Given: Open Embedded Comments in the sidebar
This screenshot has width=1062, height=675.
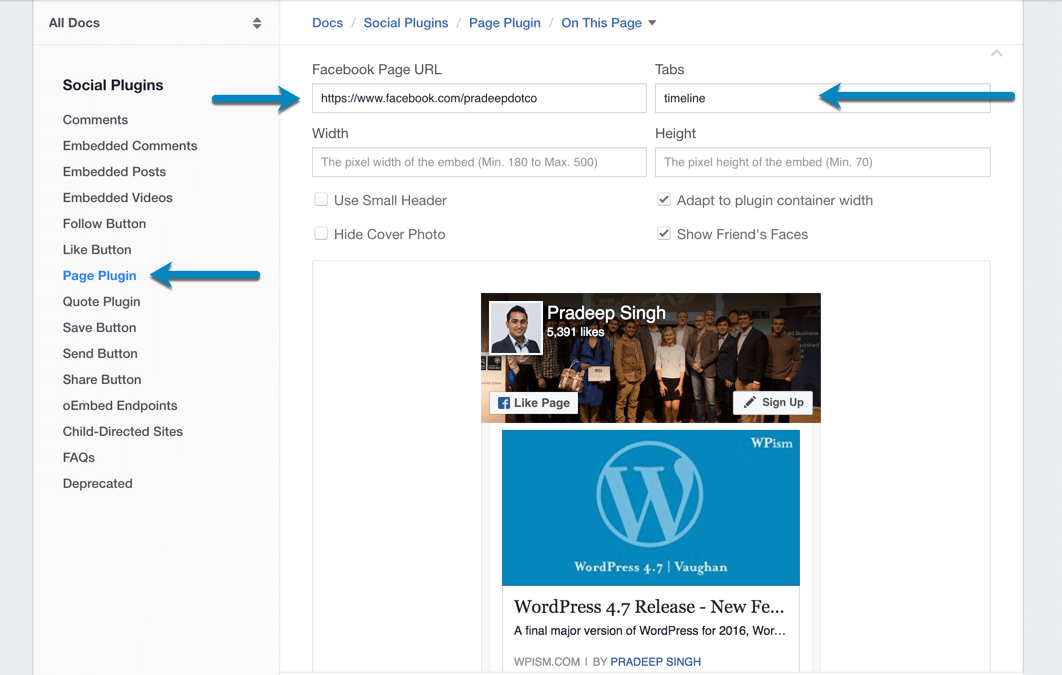Looking at the screenshot, I should click(130, 146).
